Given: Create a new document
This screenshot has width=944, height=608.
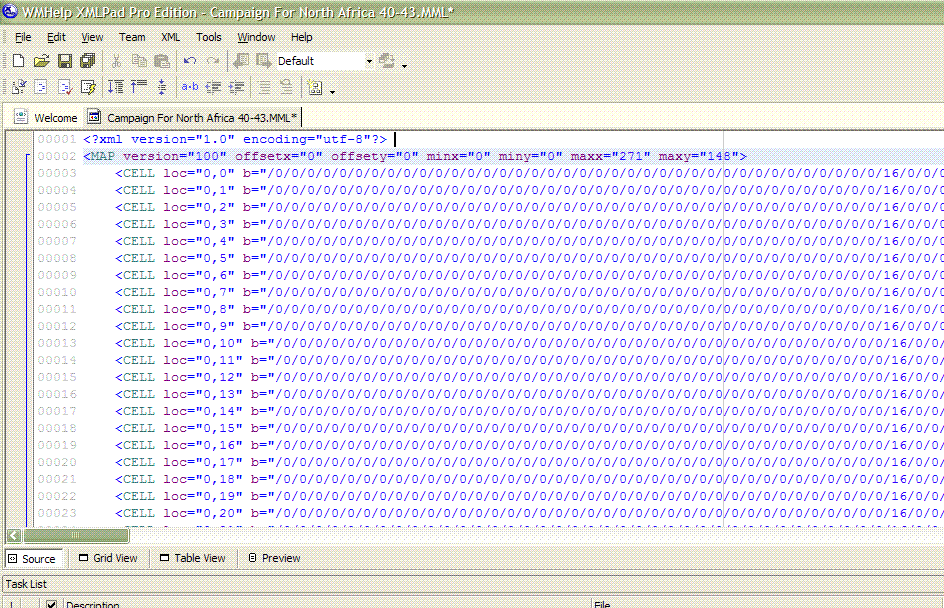Looking at the screenshot, I should point(19,61).
